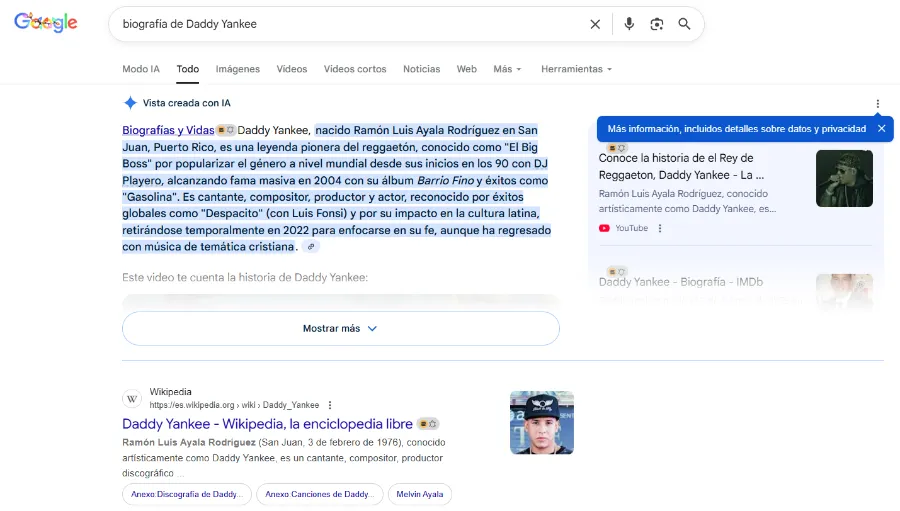This screenshot has width=900, height=511.
Task: Click Anexo:Discografía de Daddy chip
Action: 187,494
